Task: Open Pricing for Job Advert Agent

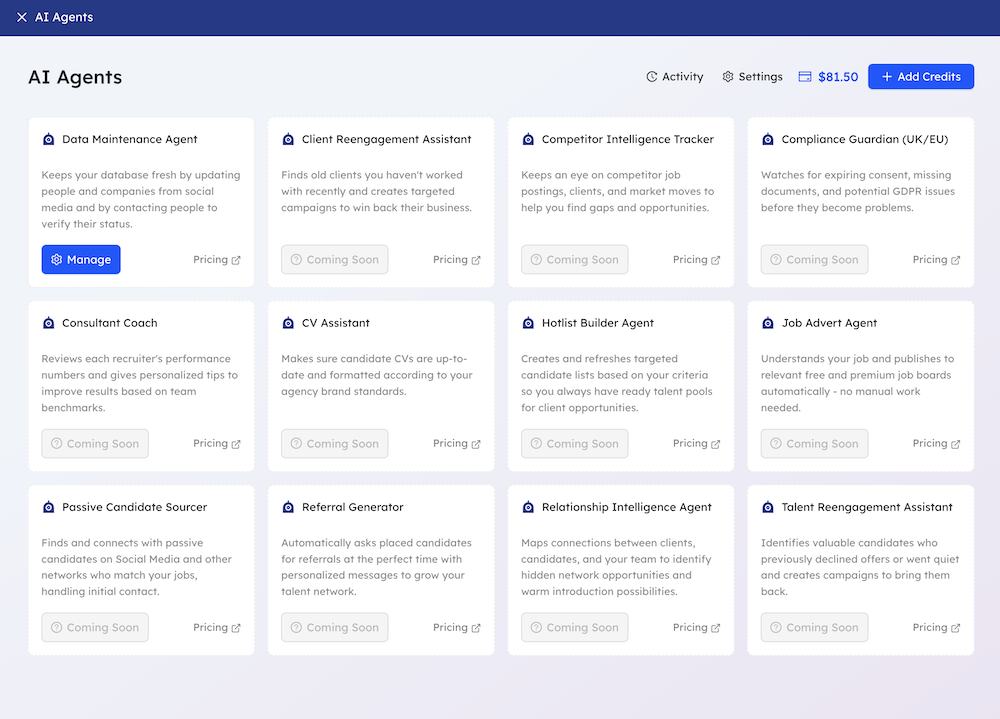Action: point(936,444)
